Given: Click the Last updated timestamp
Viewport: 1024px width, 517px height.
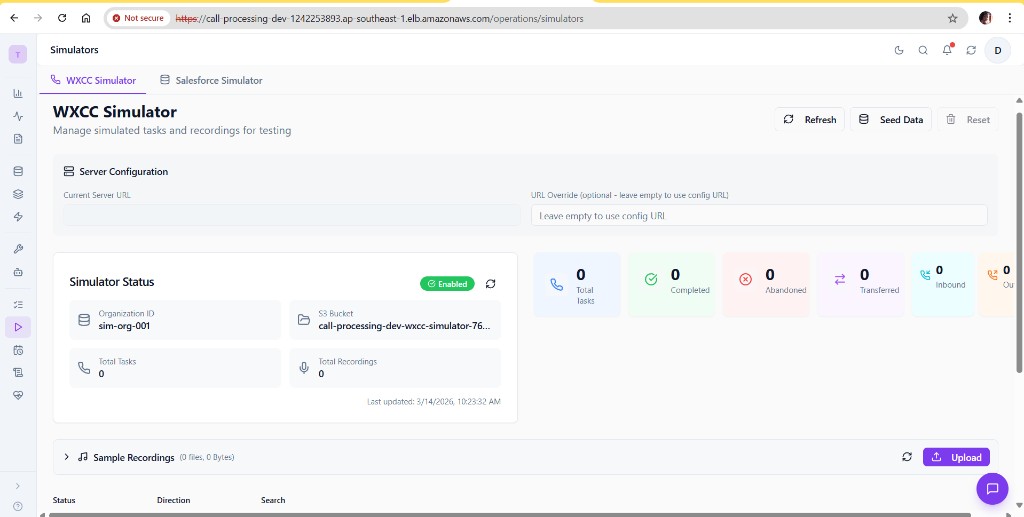Looking at the screenshot, I should point(434,401).
